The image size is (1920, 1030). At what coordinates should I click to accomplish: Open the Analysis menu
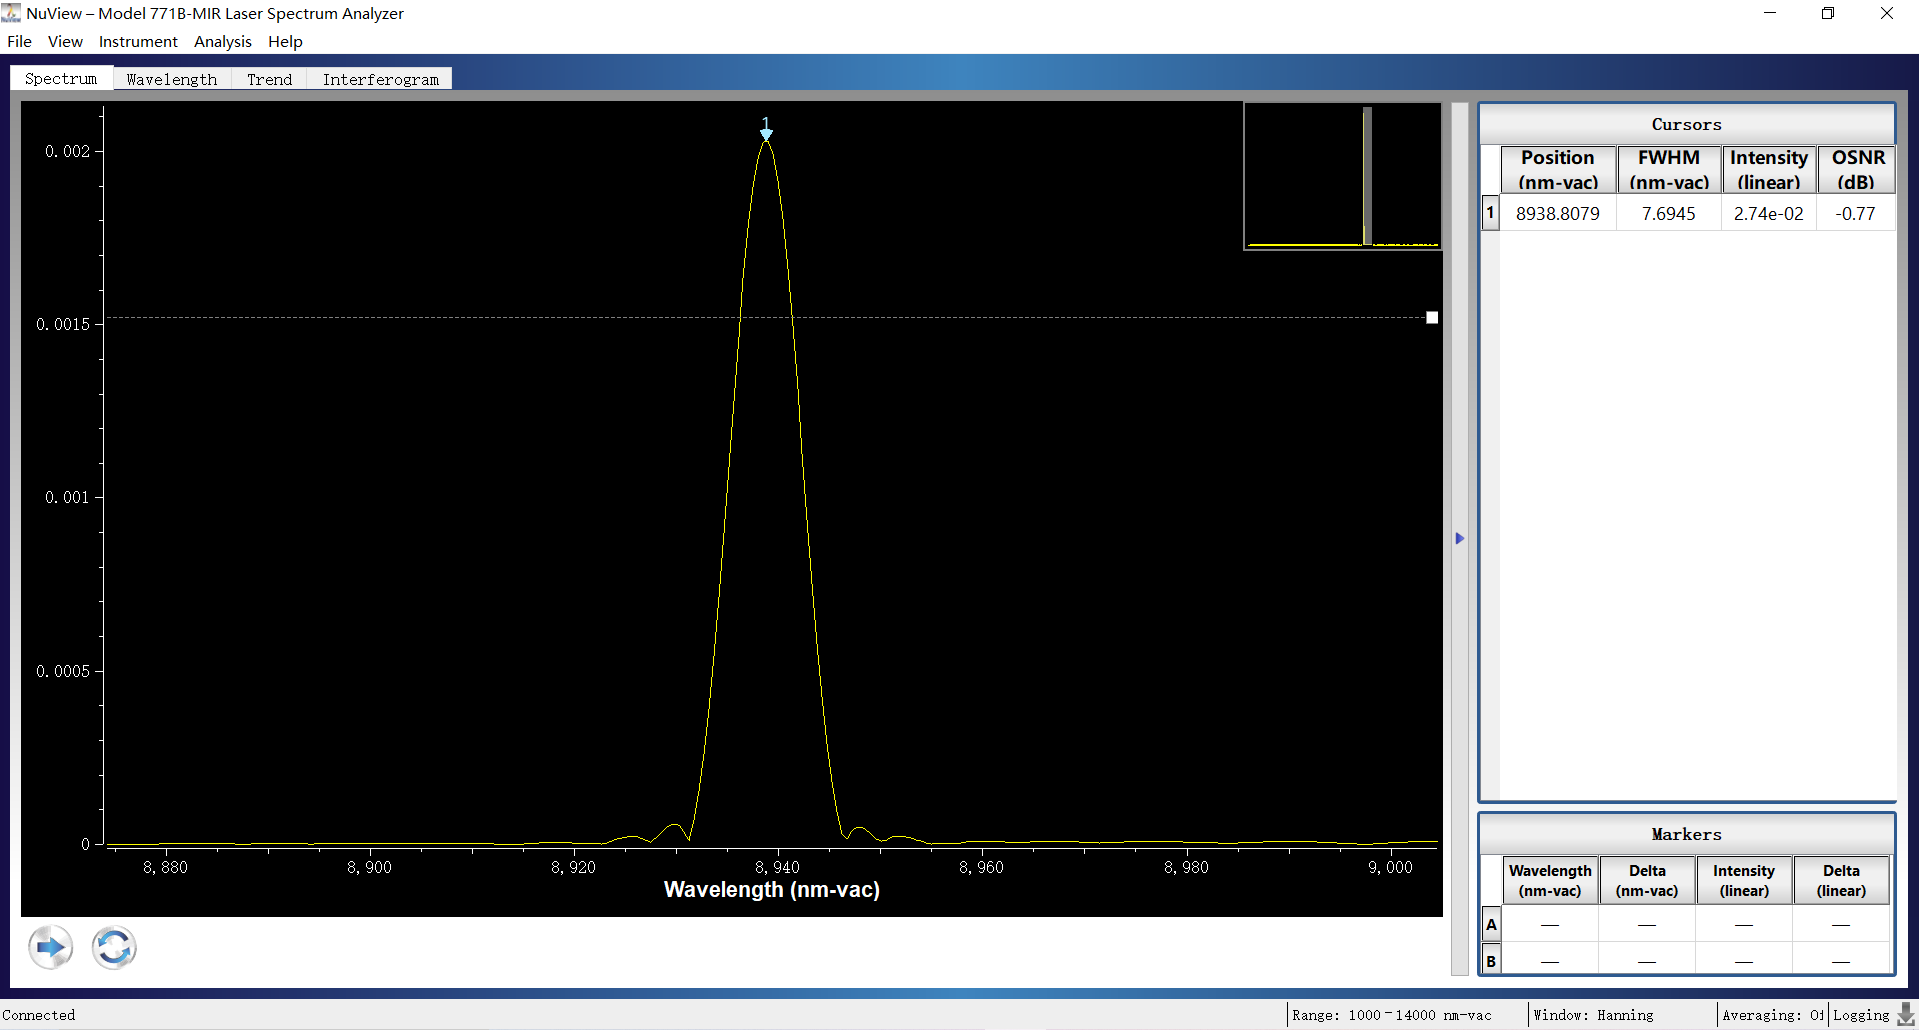coord(222,41)
